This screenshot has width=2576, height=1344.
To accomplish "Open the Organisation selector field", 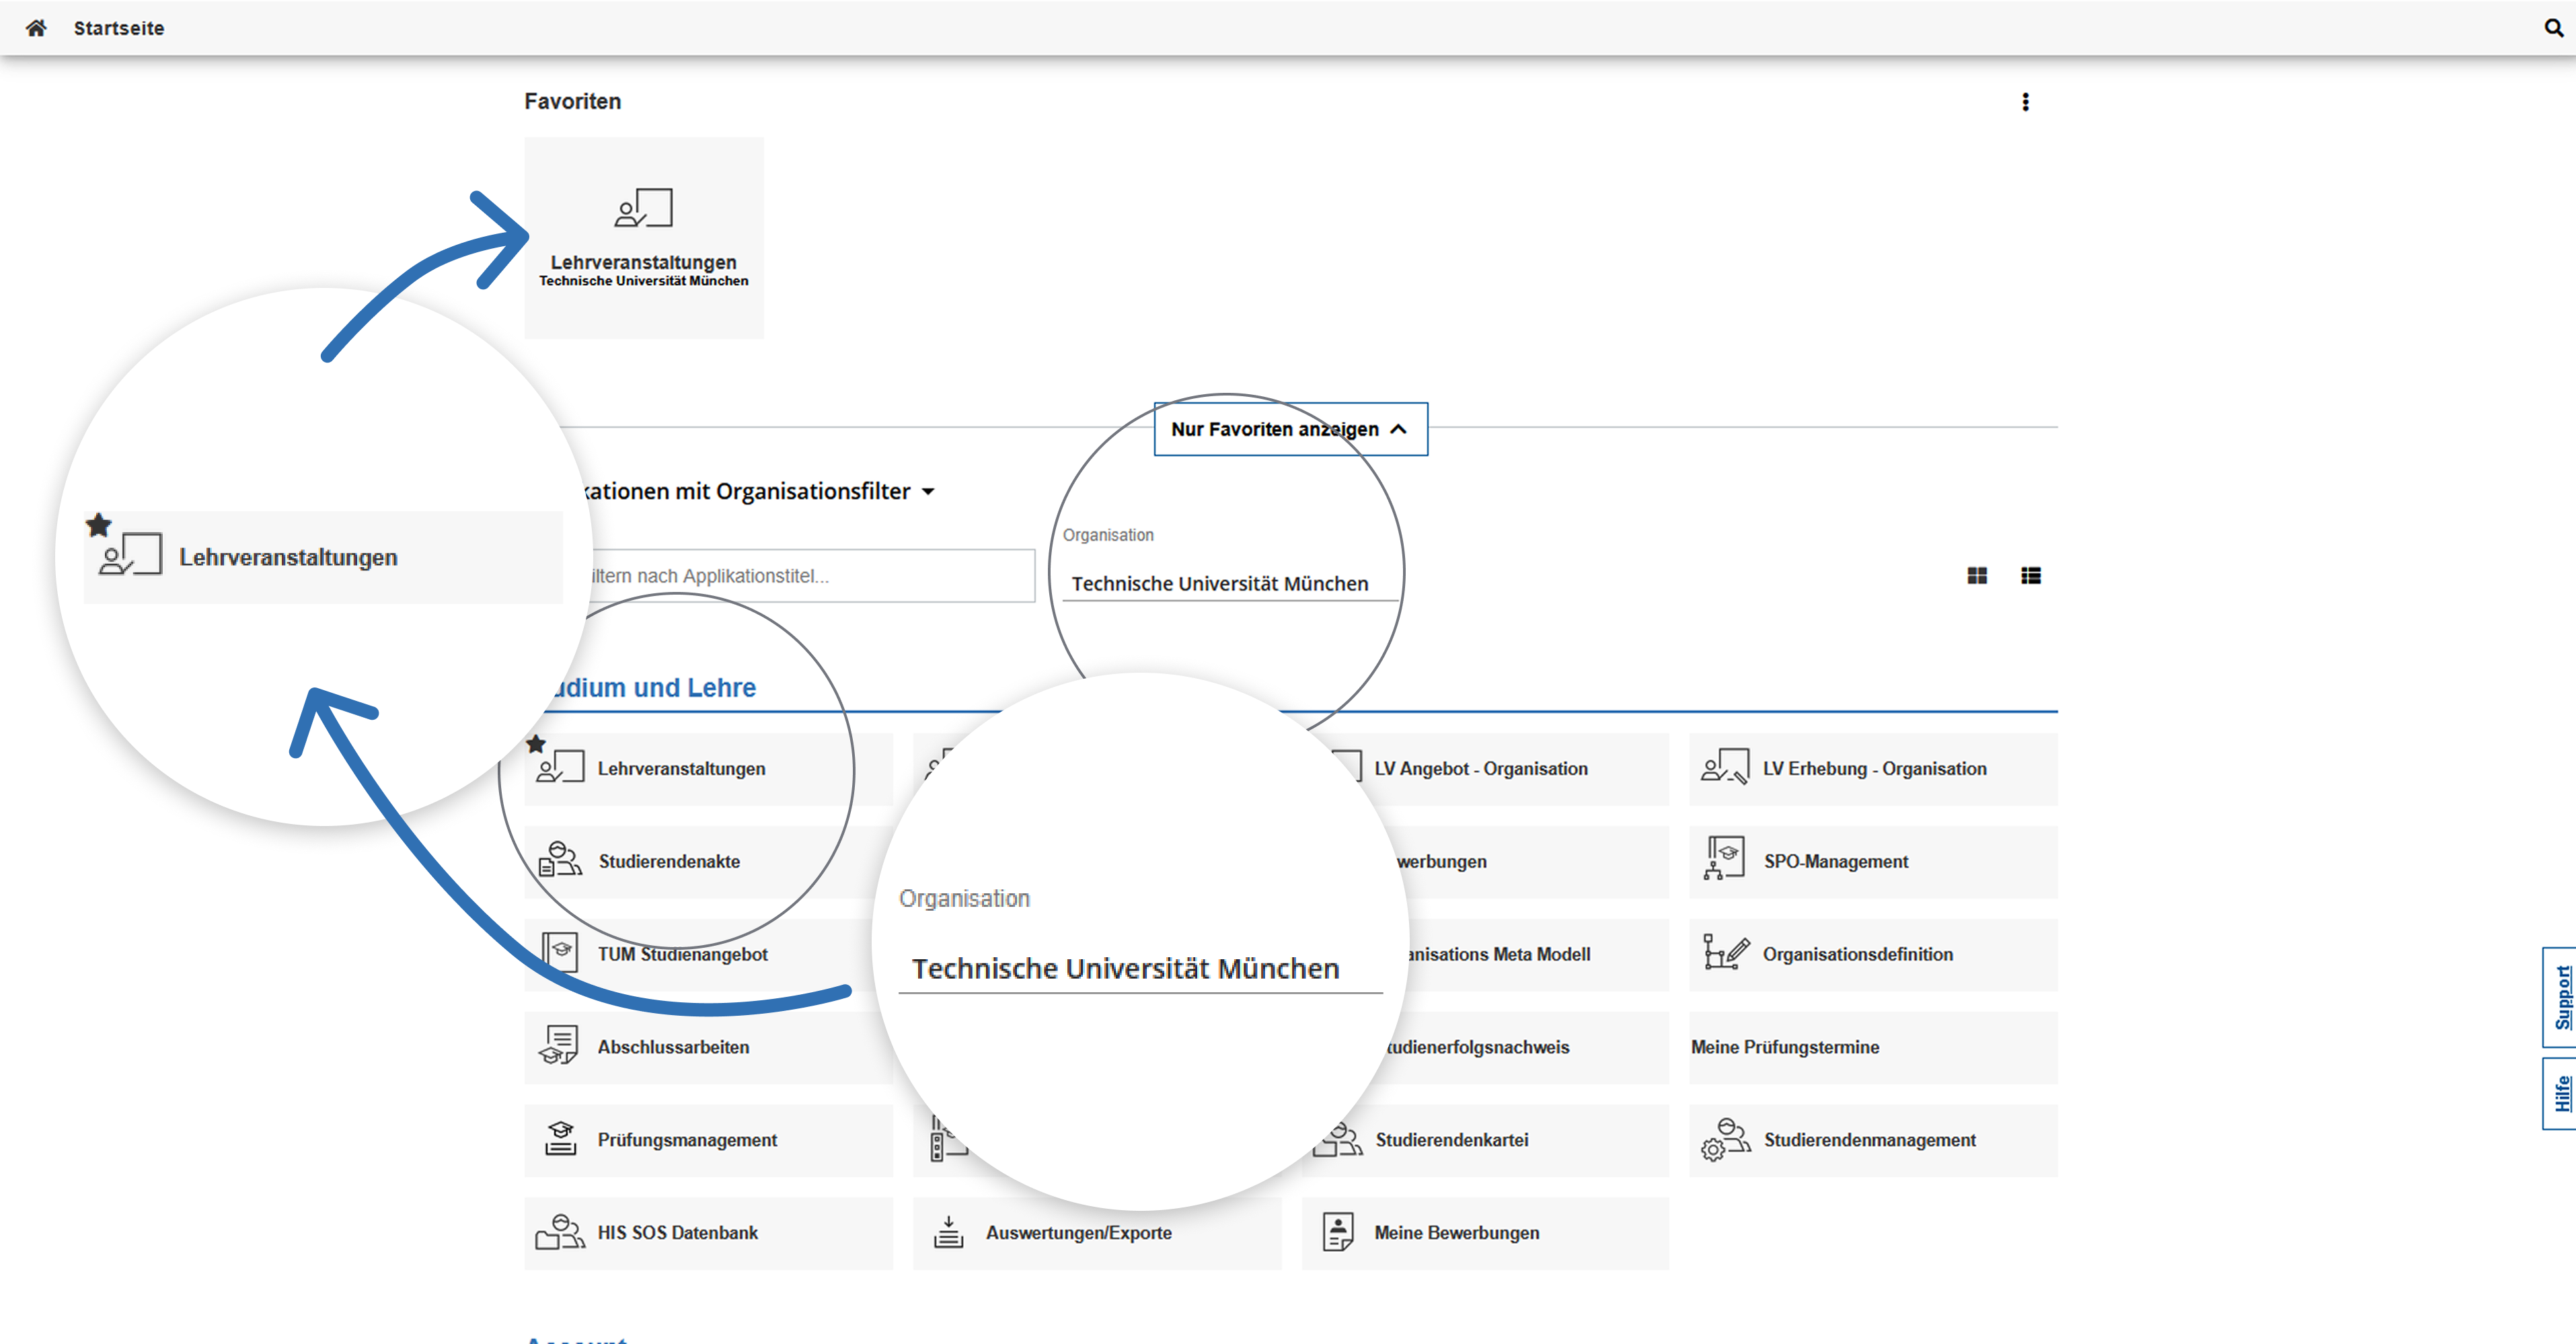I will [1228, 583].
